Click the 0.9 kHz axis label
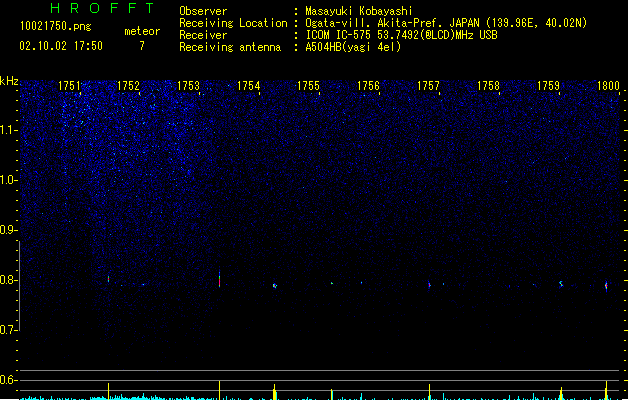This screenshot has height=400, width=629. click(x=8, y=230)
